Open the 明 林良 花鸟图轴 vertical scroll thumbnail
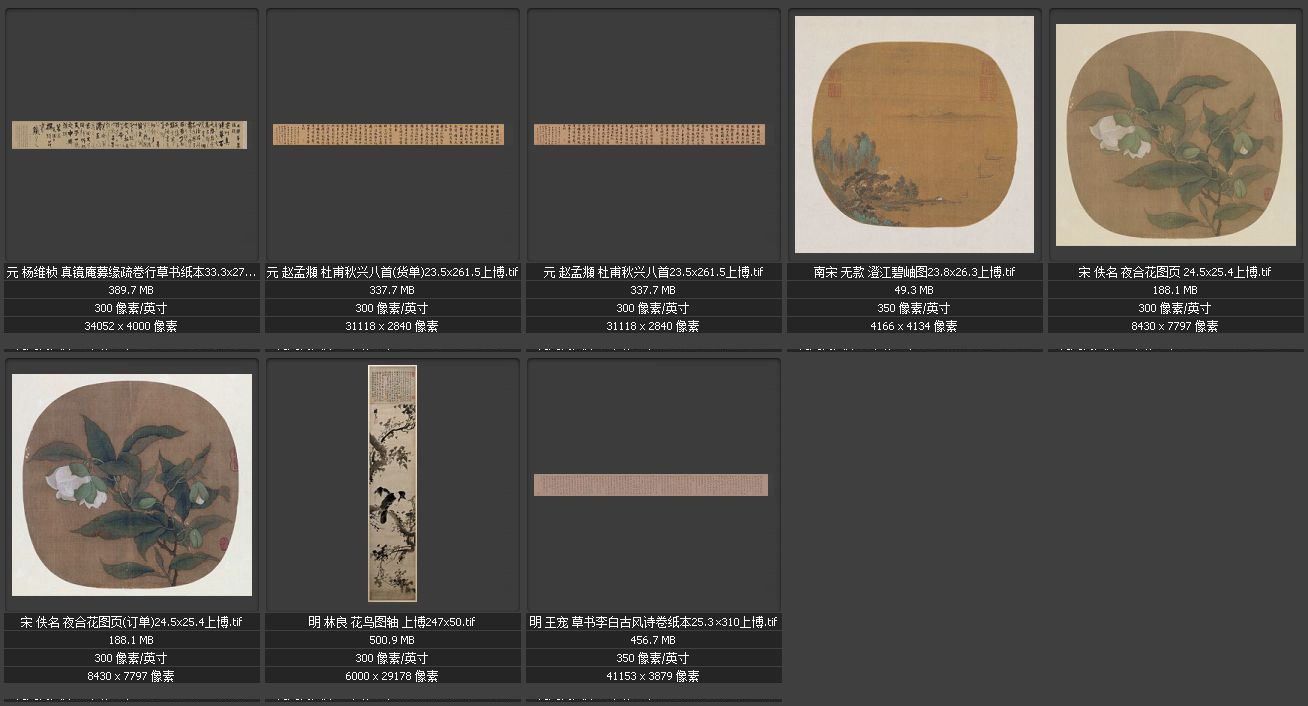Screen dimensions: 1308x706 click(392, 484)
